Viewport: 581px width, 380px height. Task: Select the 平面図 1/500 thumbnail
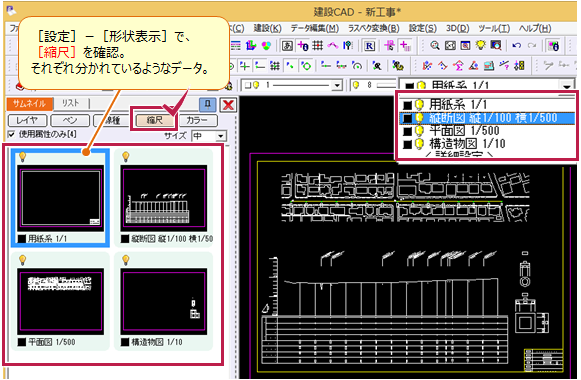point(60,301)
